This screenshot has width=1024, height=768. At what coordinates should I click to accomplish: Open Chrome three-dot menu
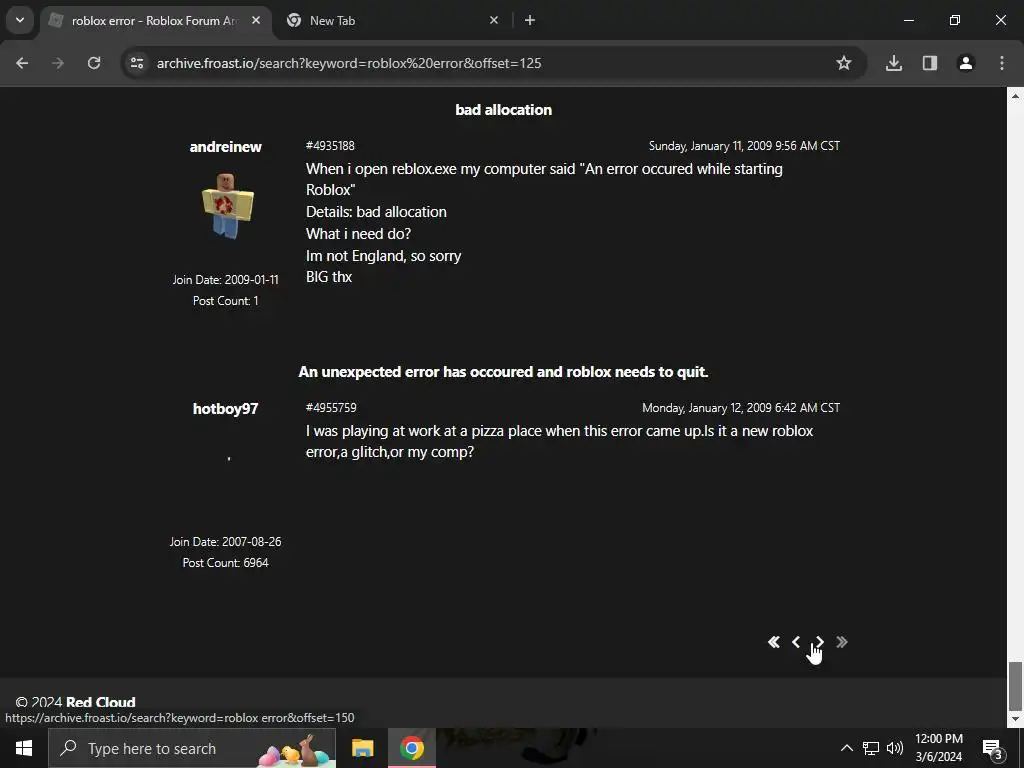[1002, 63]
